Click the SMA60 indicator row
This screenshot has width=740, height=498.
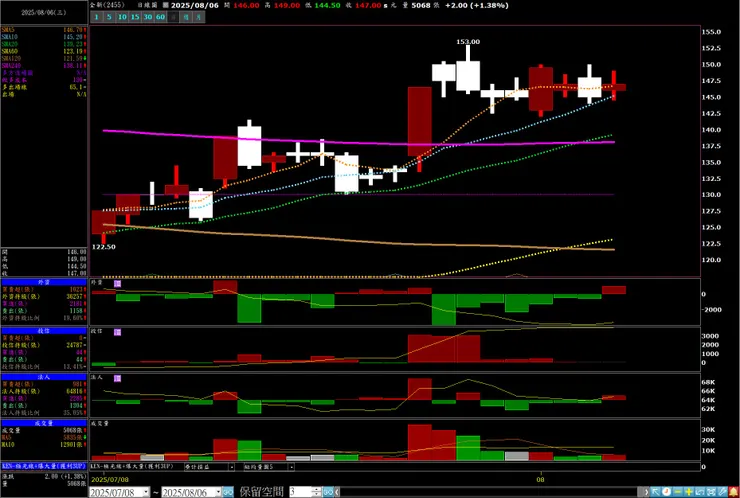(44, 51)
